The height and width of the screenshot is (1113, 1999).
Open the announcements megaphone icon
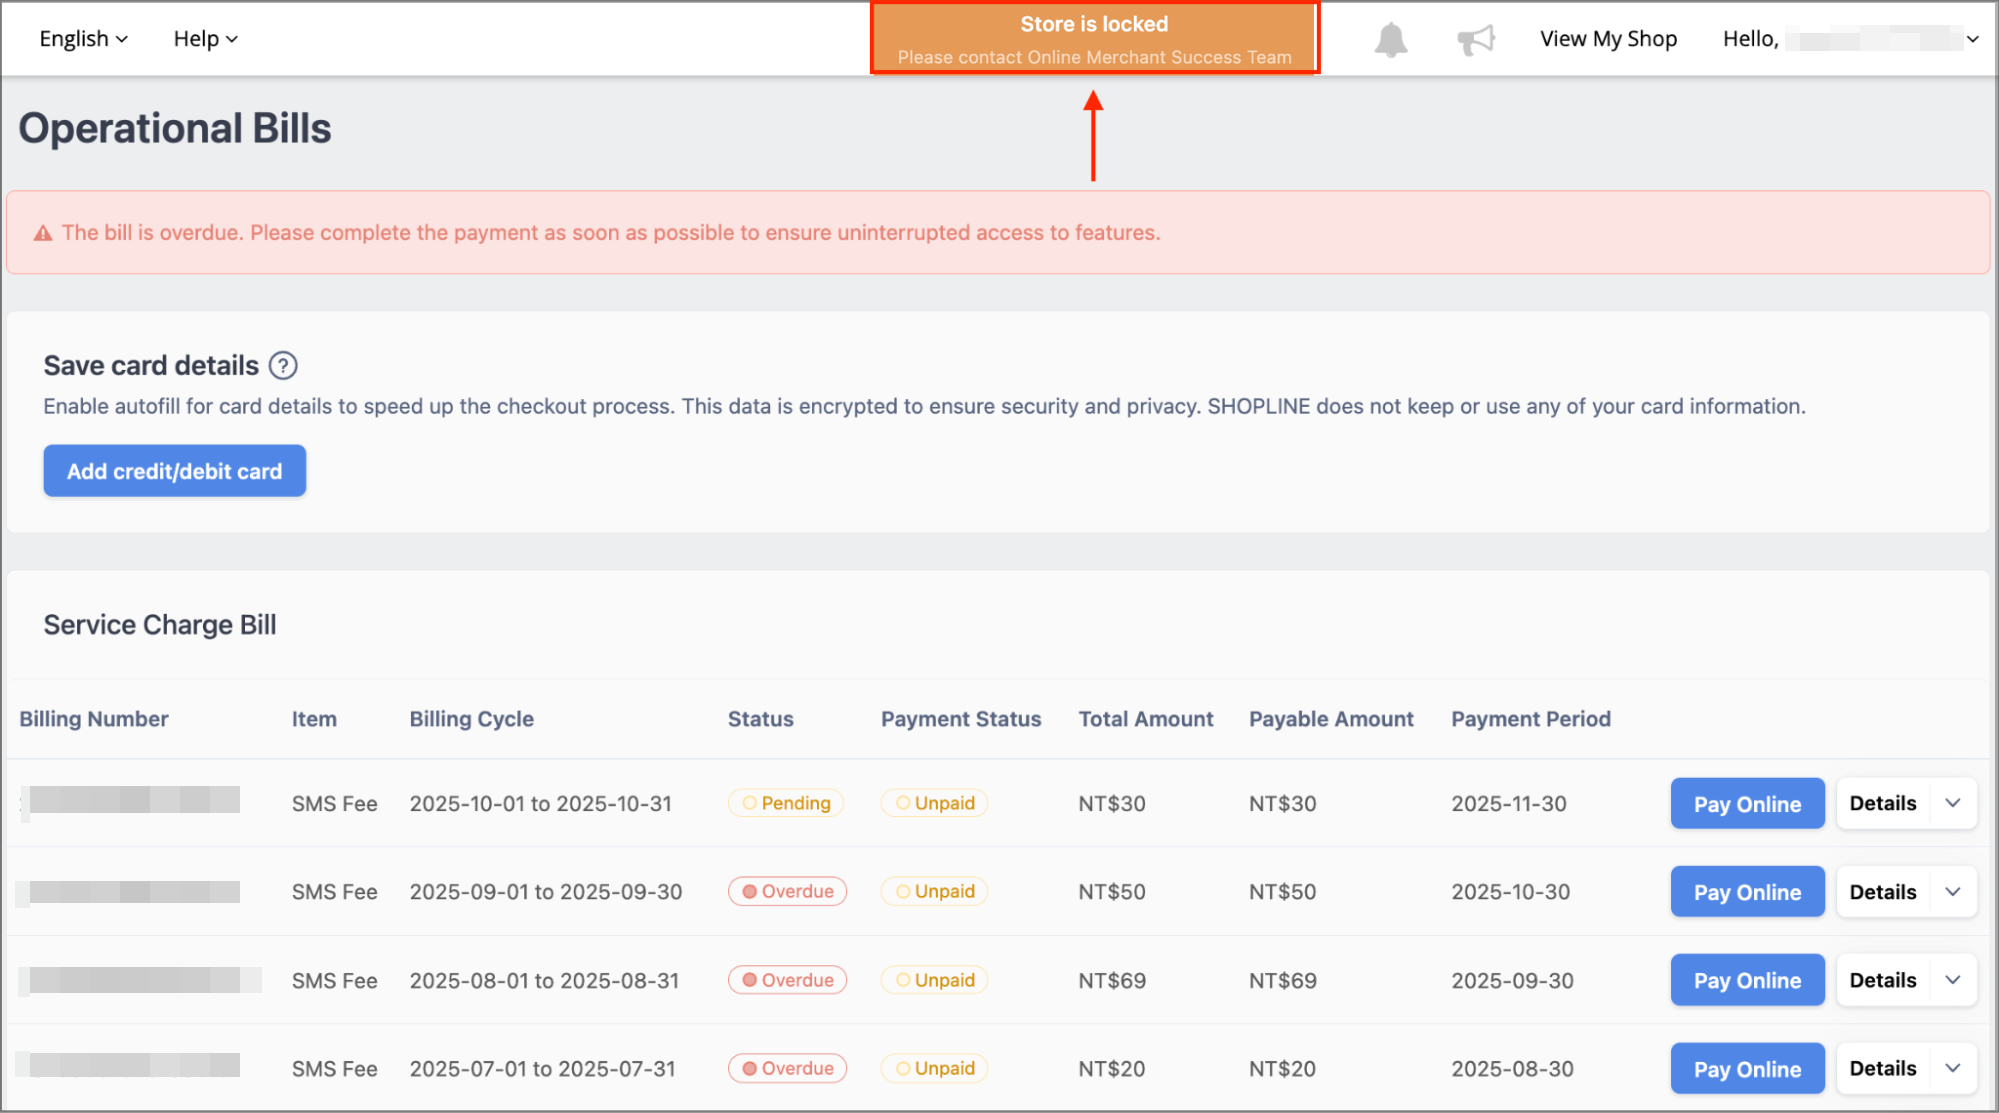[x=1476, y=40]
